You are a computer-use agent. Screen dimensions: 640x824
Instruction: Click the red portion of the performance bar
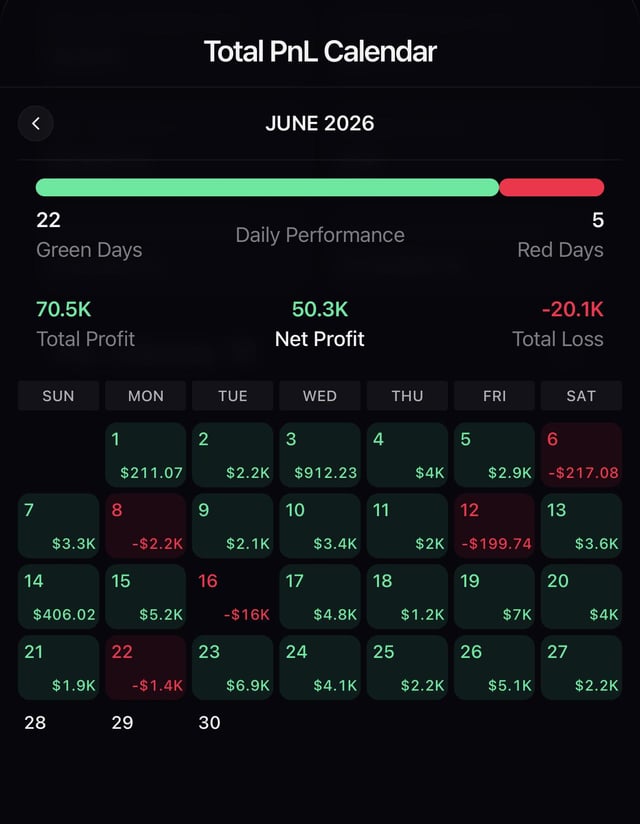552,188
